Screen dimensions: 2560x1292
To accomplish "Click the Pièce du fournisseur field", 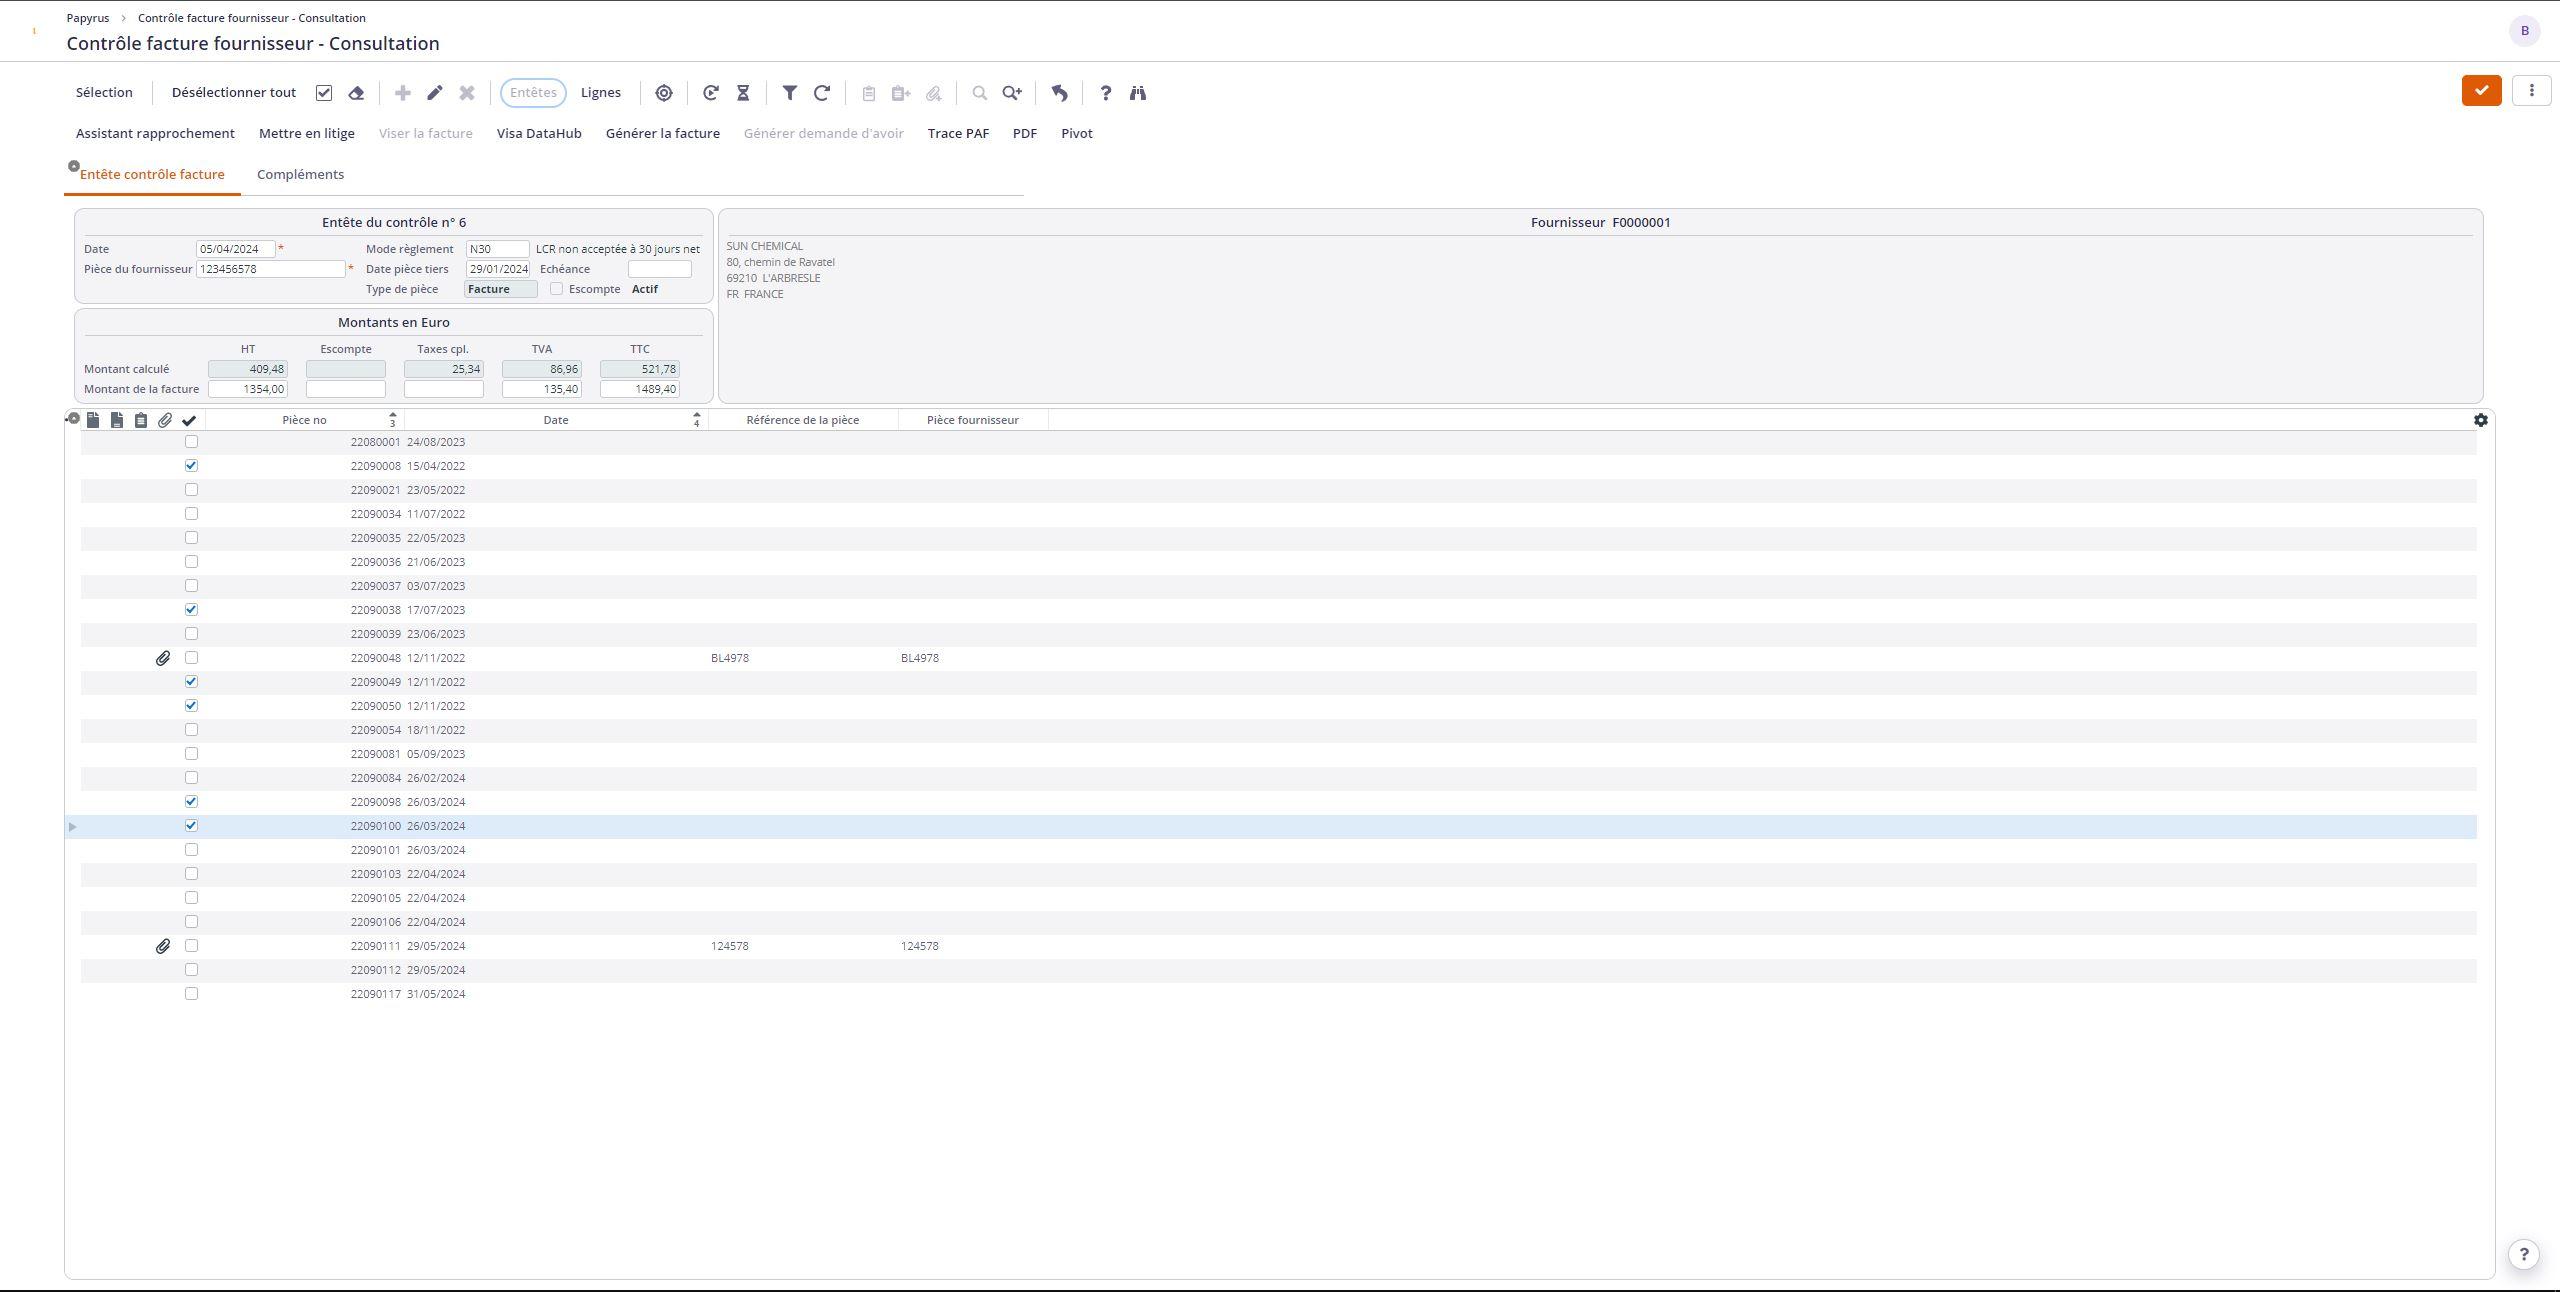I will (x=271, y=269).
